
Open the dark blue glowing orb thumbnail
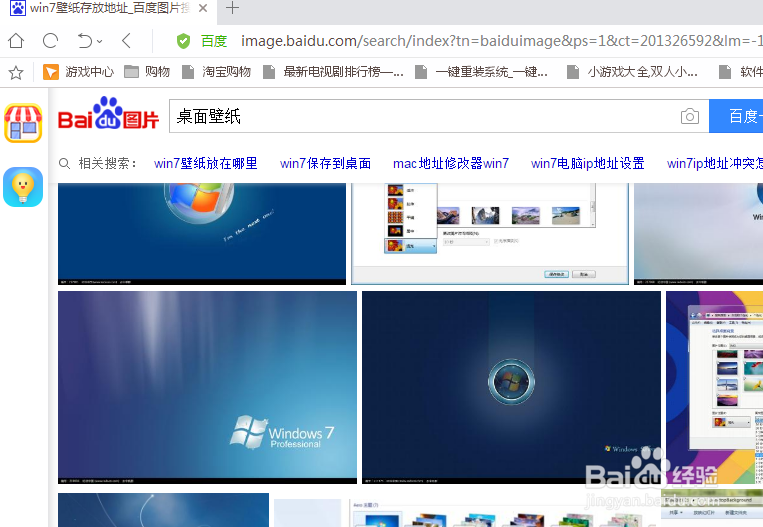coord(511,387)
